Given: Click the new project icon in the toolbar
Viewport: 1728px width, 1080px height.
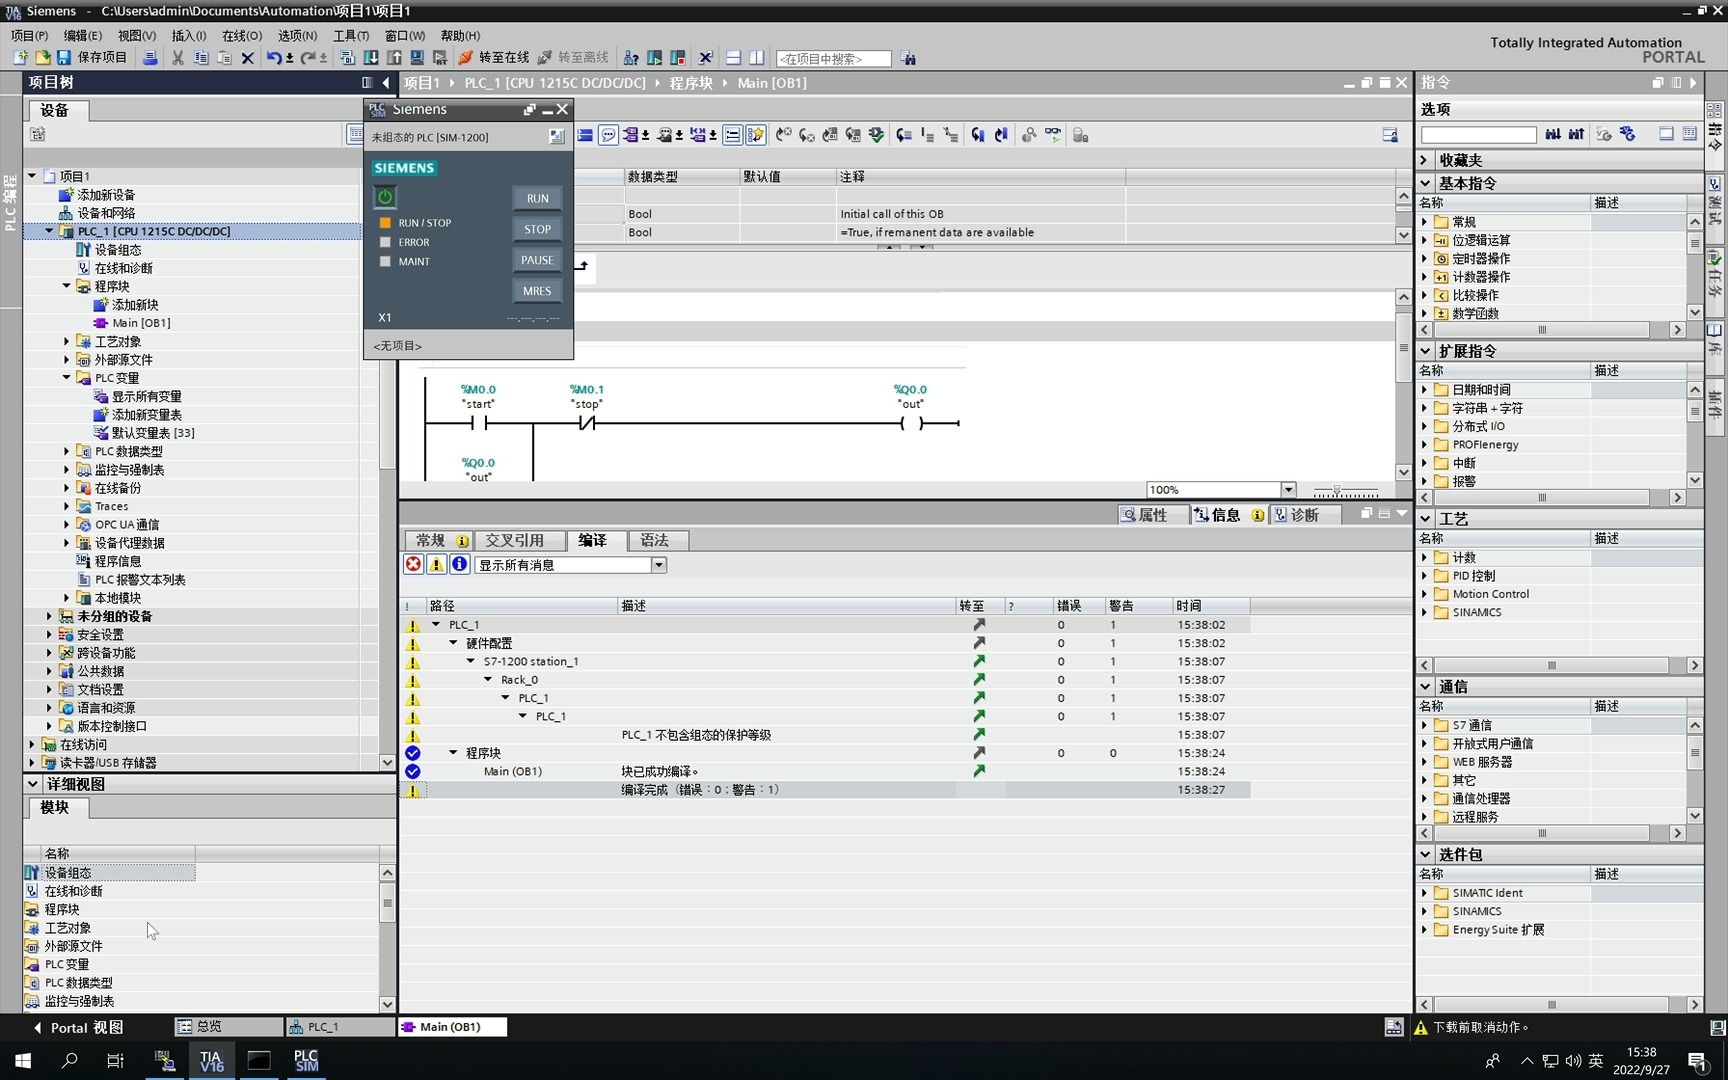Looking at the screenshot, I should coord(20,58).
